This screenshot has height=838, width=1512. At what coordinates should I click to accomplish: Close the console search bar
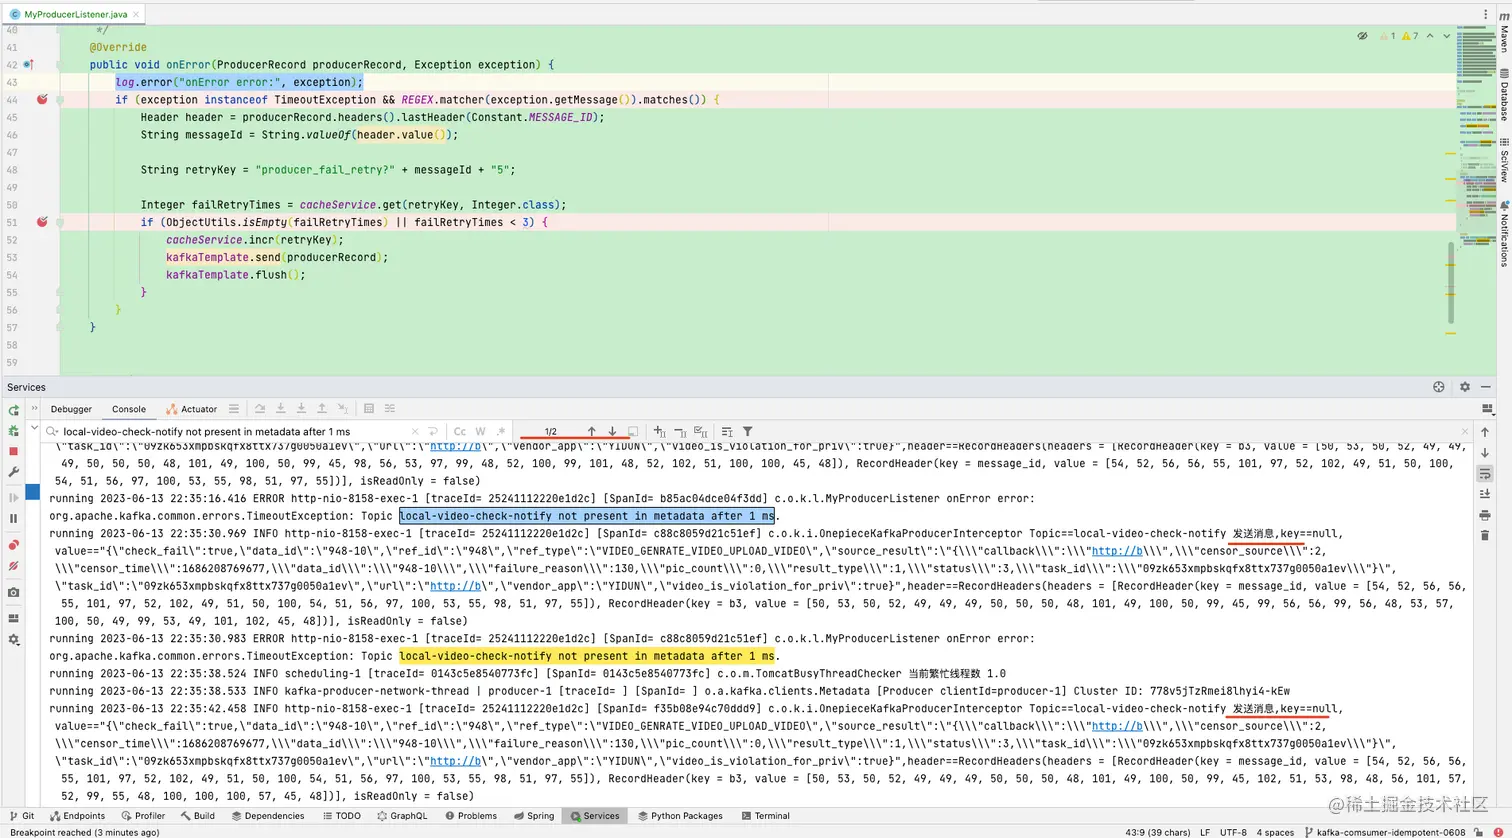click(x=1465, y=431)
